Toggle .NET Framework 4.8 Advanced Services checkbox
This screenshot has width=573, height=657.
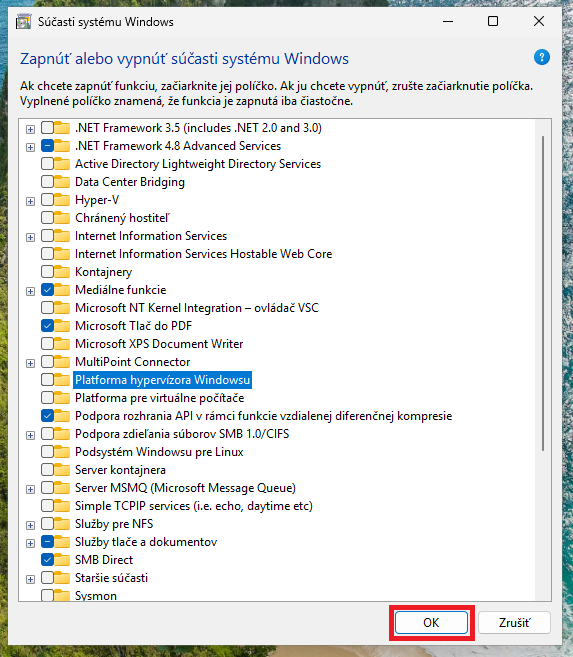pos(47,146)
